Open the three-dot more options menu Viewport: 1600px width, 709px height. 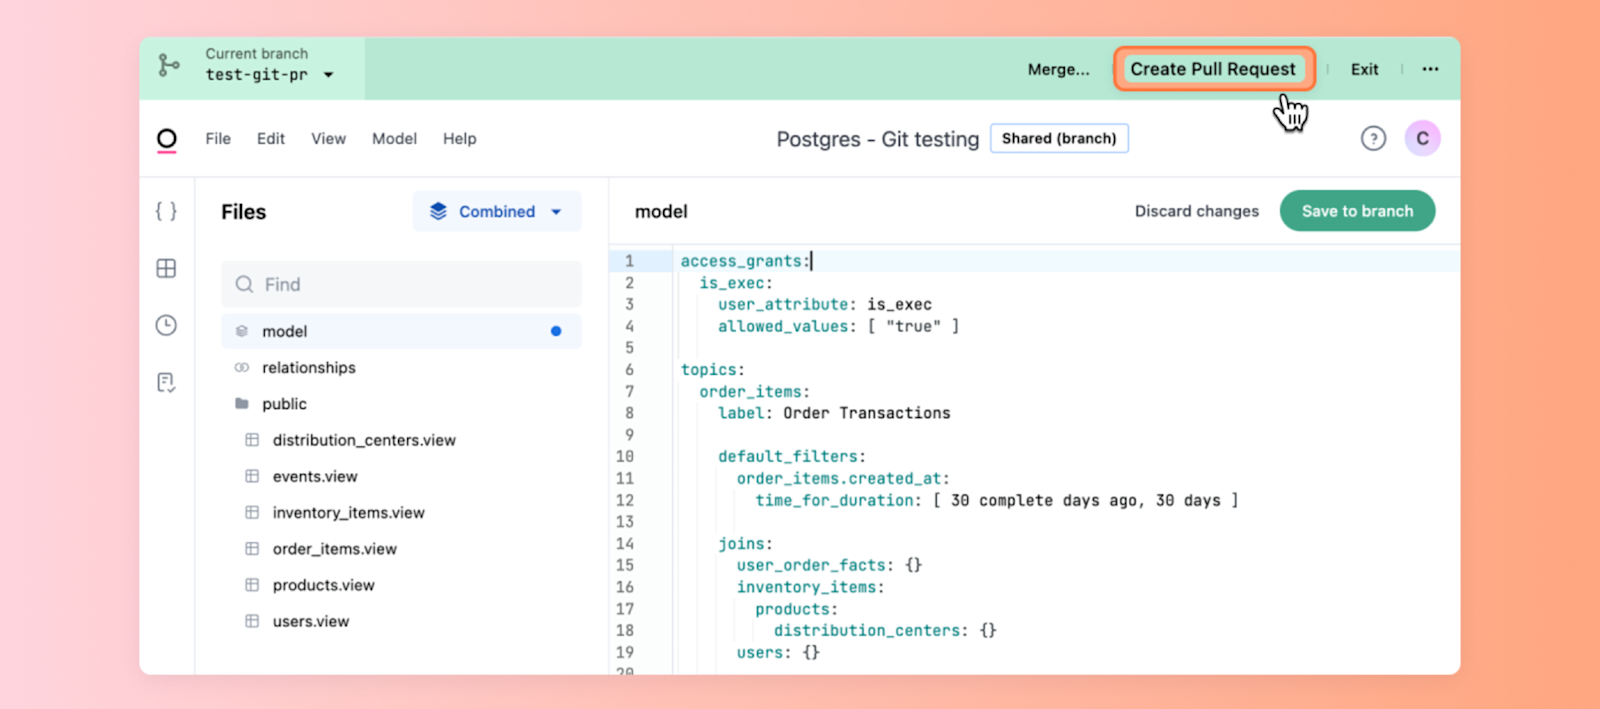pyautogui.click(x=1430, y=69)
